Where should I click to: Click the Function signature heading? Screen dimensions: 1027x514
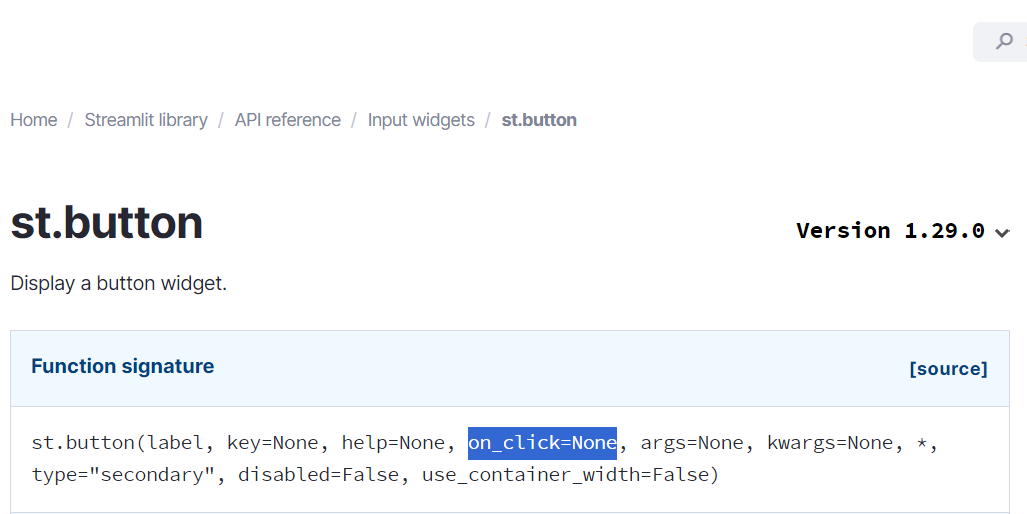123,366
